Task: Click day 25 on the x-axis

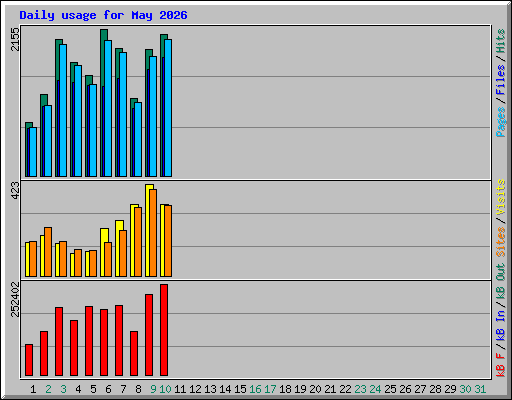Action: (x=390, y=389)
